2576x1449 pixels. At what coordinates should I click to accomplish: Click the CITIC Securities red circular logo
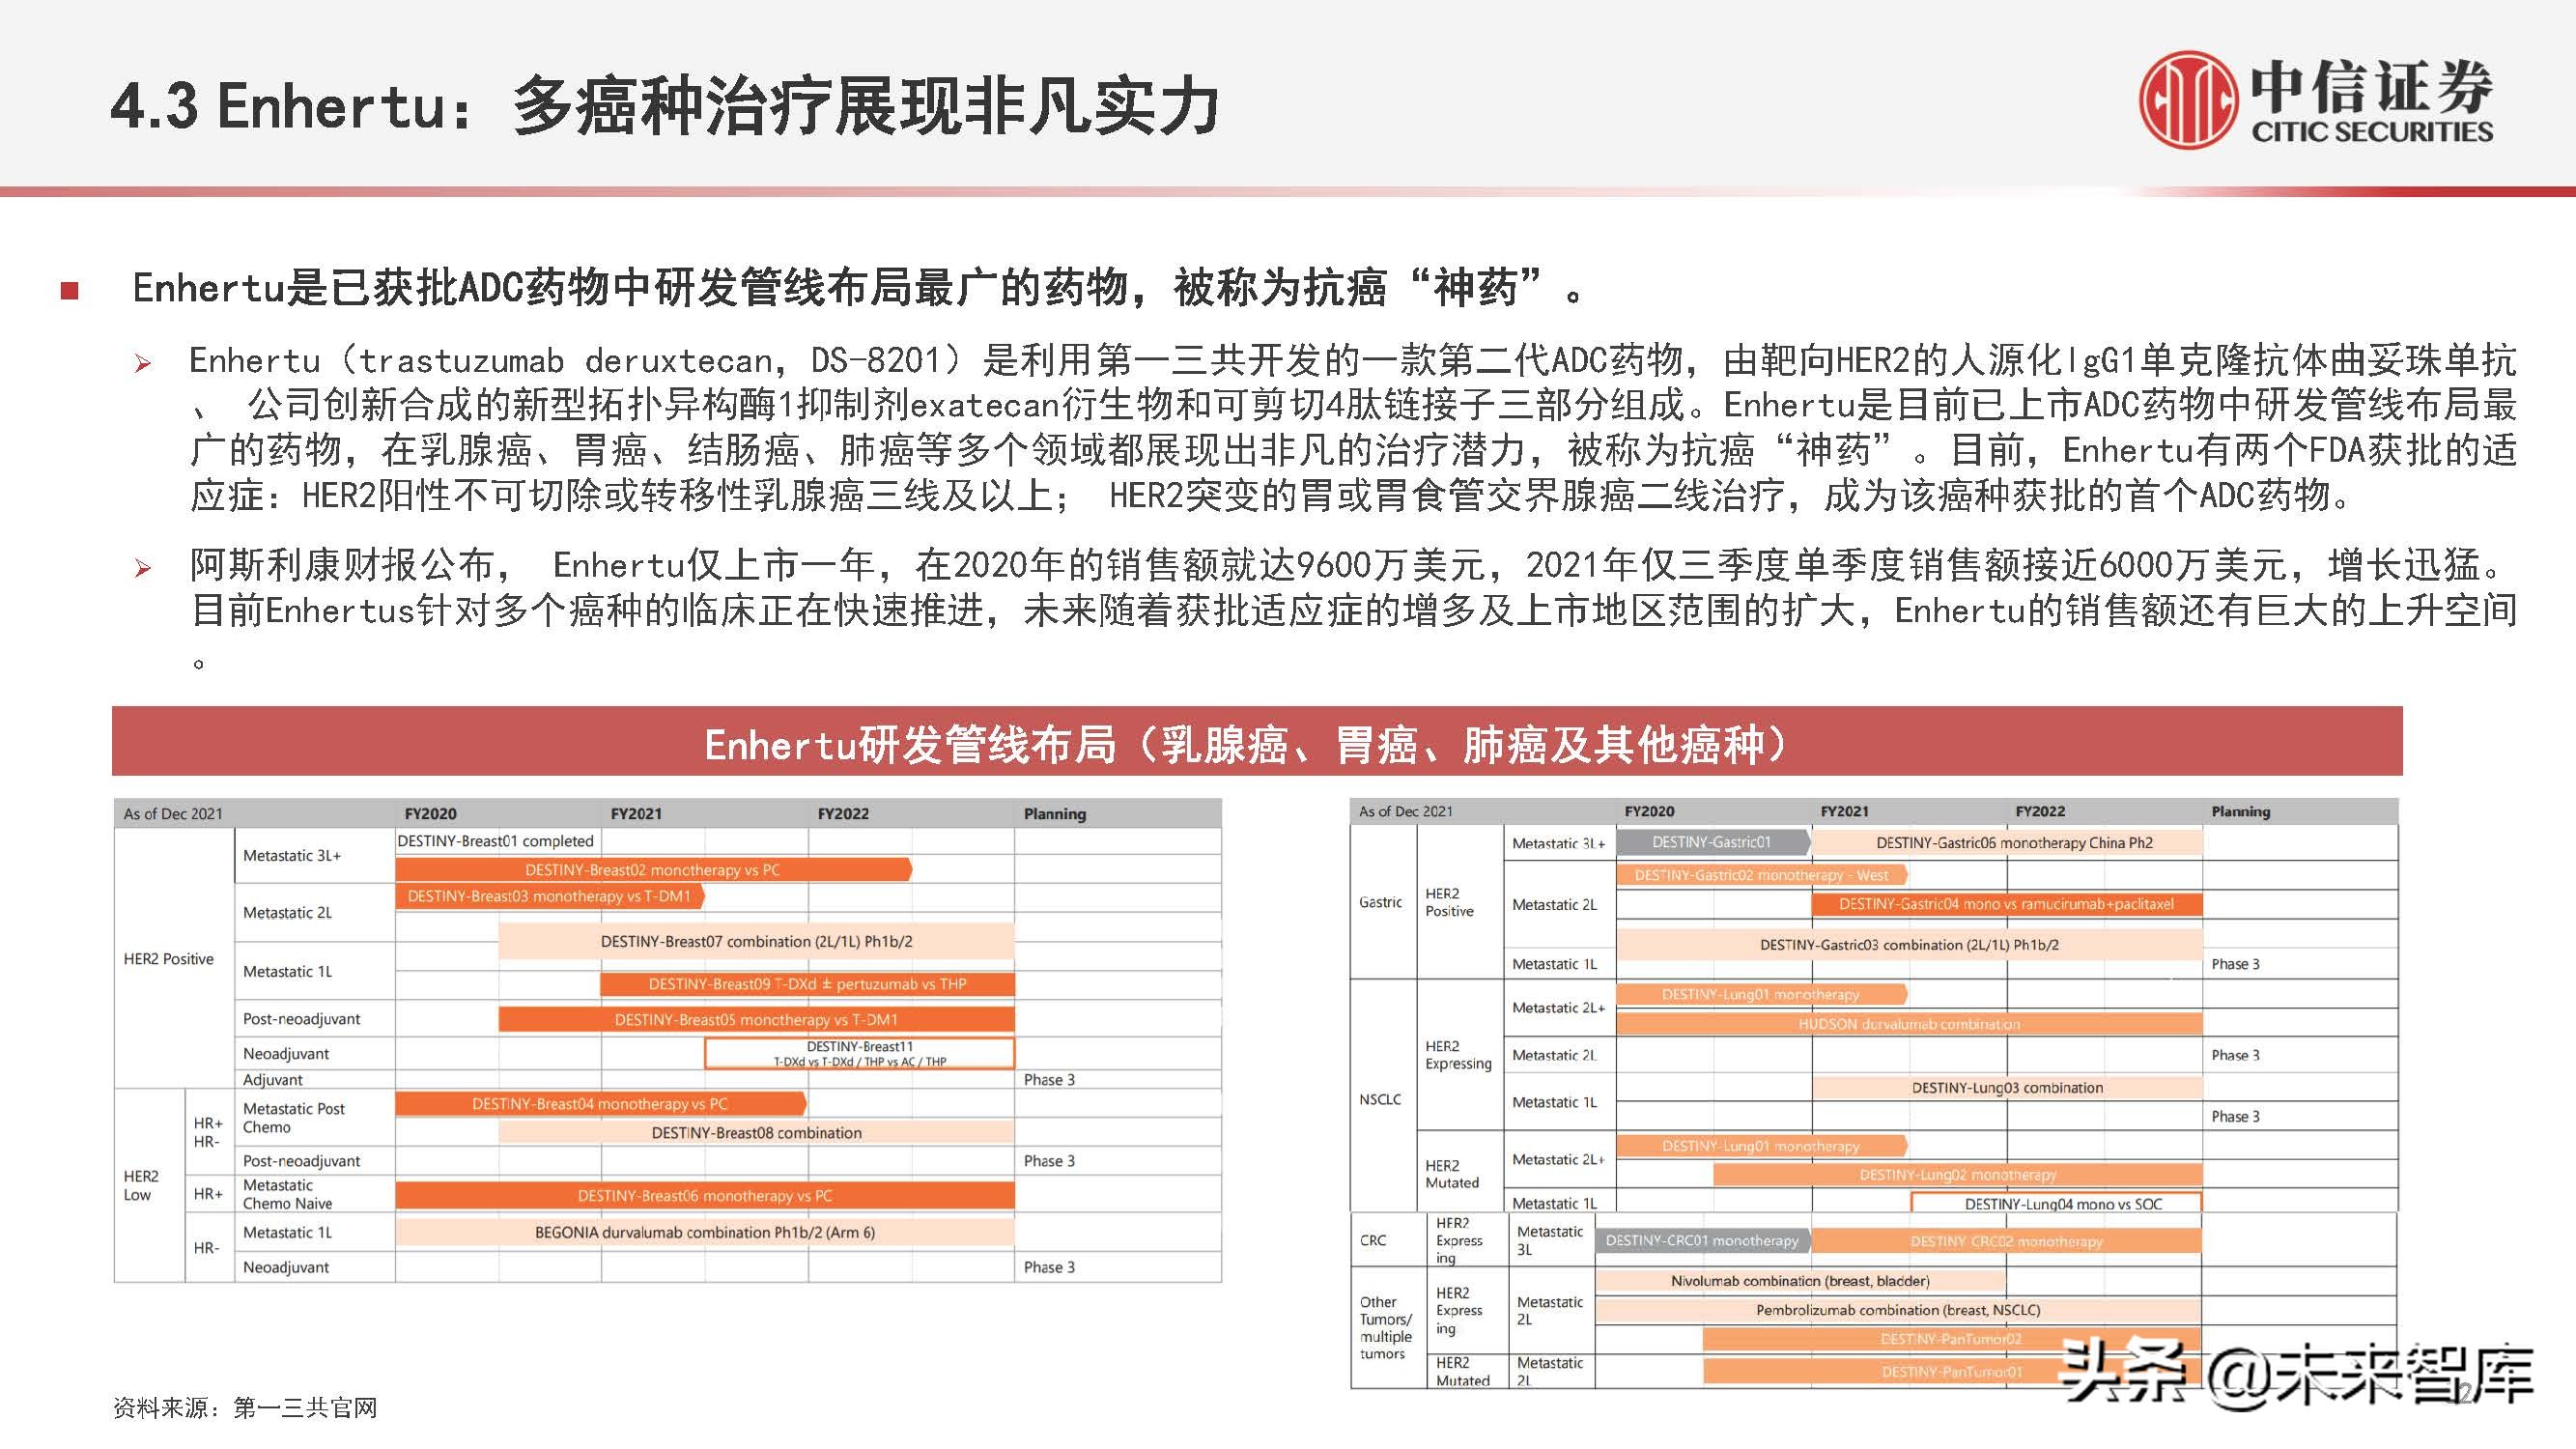pyautogui.click(x=2188, y=100)
